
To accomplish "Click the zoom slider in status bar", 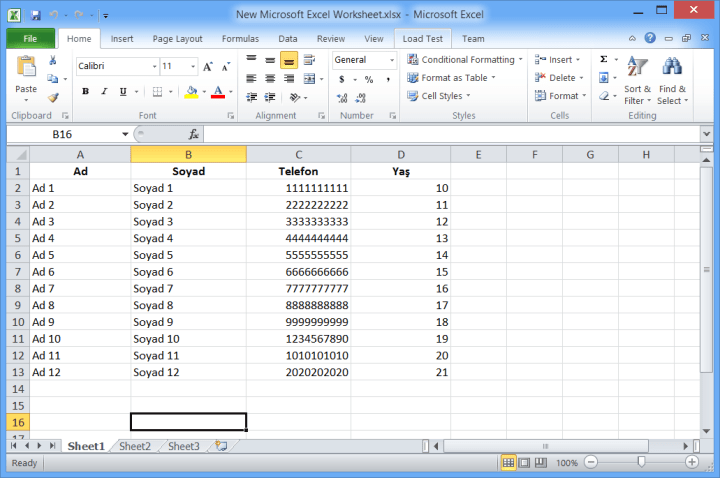I will click(x=640, y=463).
